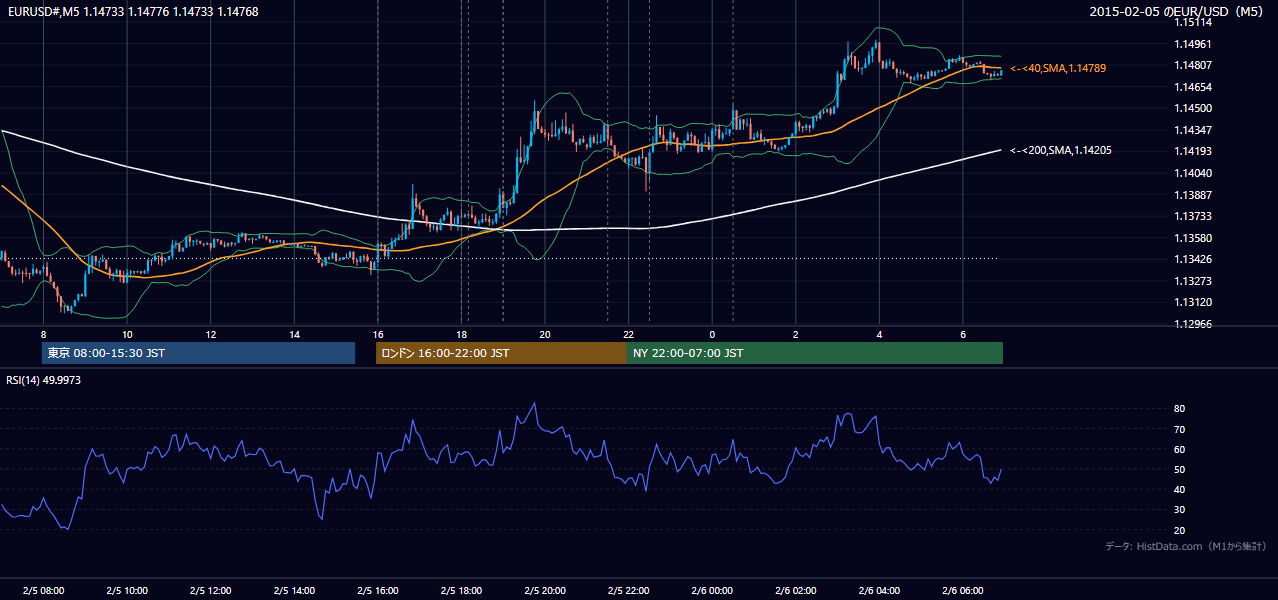Viewport: 1278px width, 600px height.
Task: Click the 2/5 10:00 time axis label
Action: [127, 591]
